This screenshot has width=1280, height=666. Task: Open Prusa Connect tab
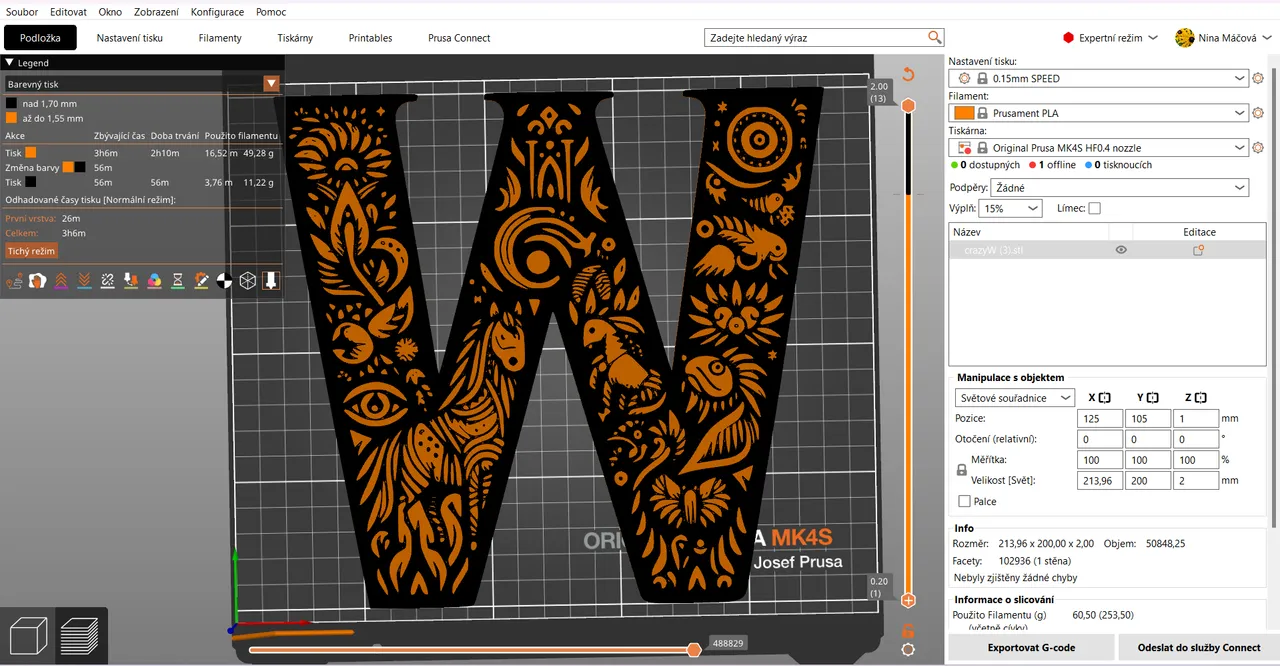459,38
